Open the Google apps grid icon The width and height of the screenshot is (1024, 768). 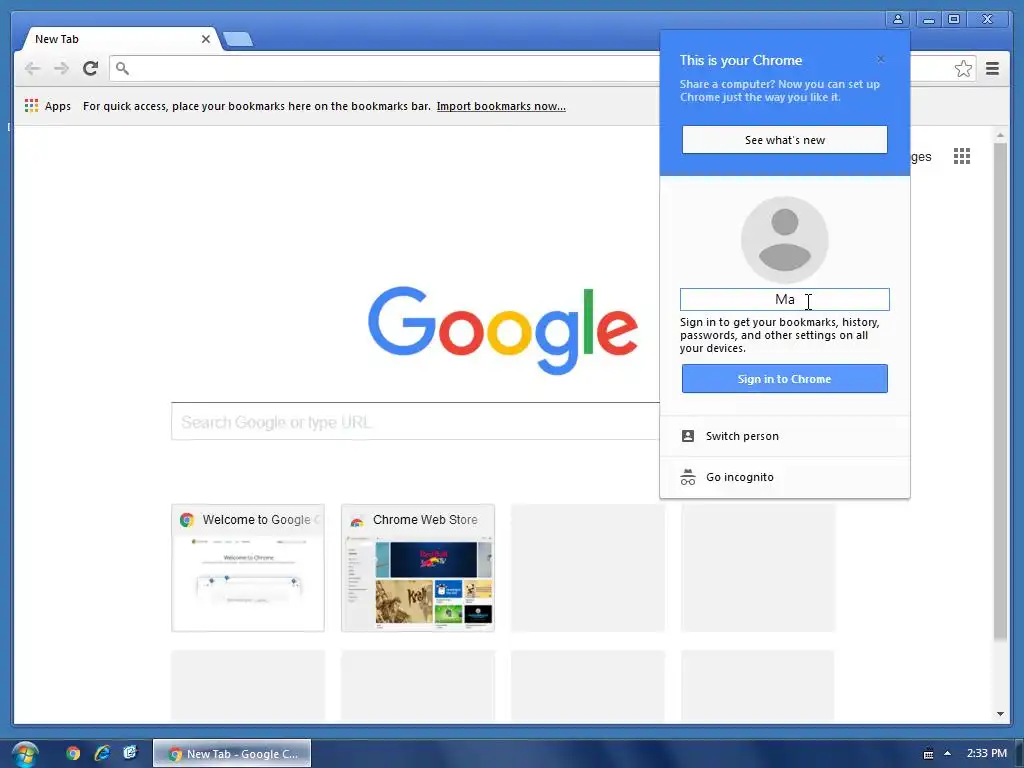coord(961,156)
